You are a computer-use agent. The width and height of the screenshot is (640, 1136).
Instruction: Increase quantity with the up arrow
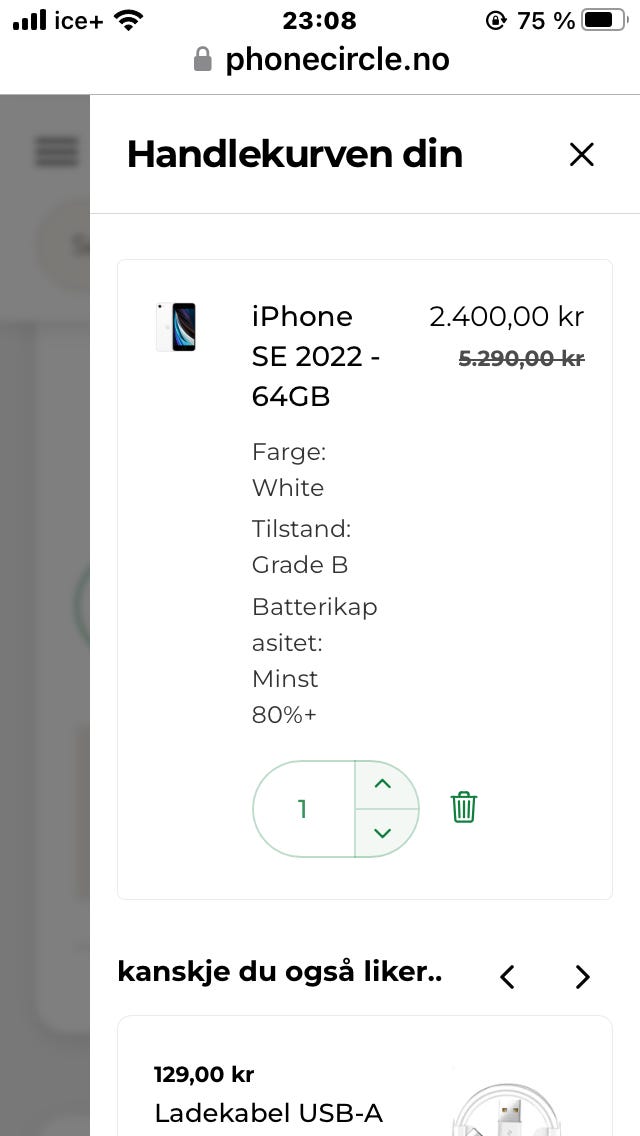(382, 784)
